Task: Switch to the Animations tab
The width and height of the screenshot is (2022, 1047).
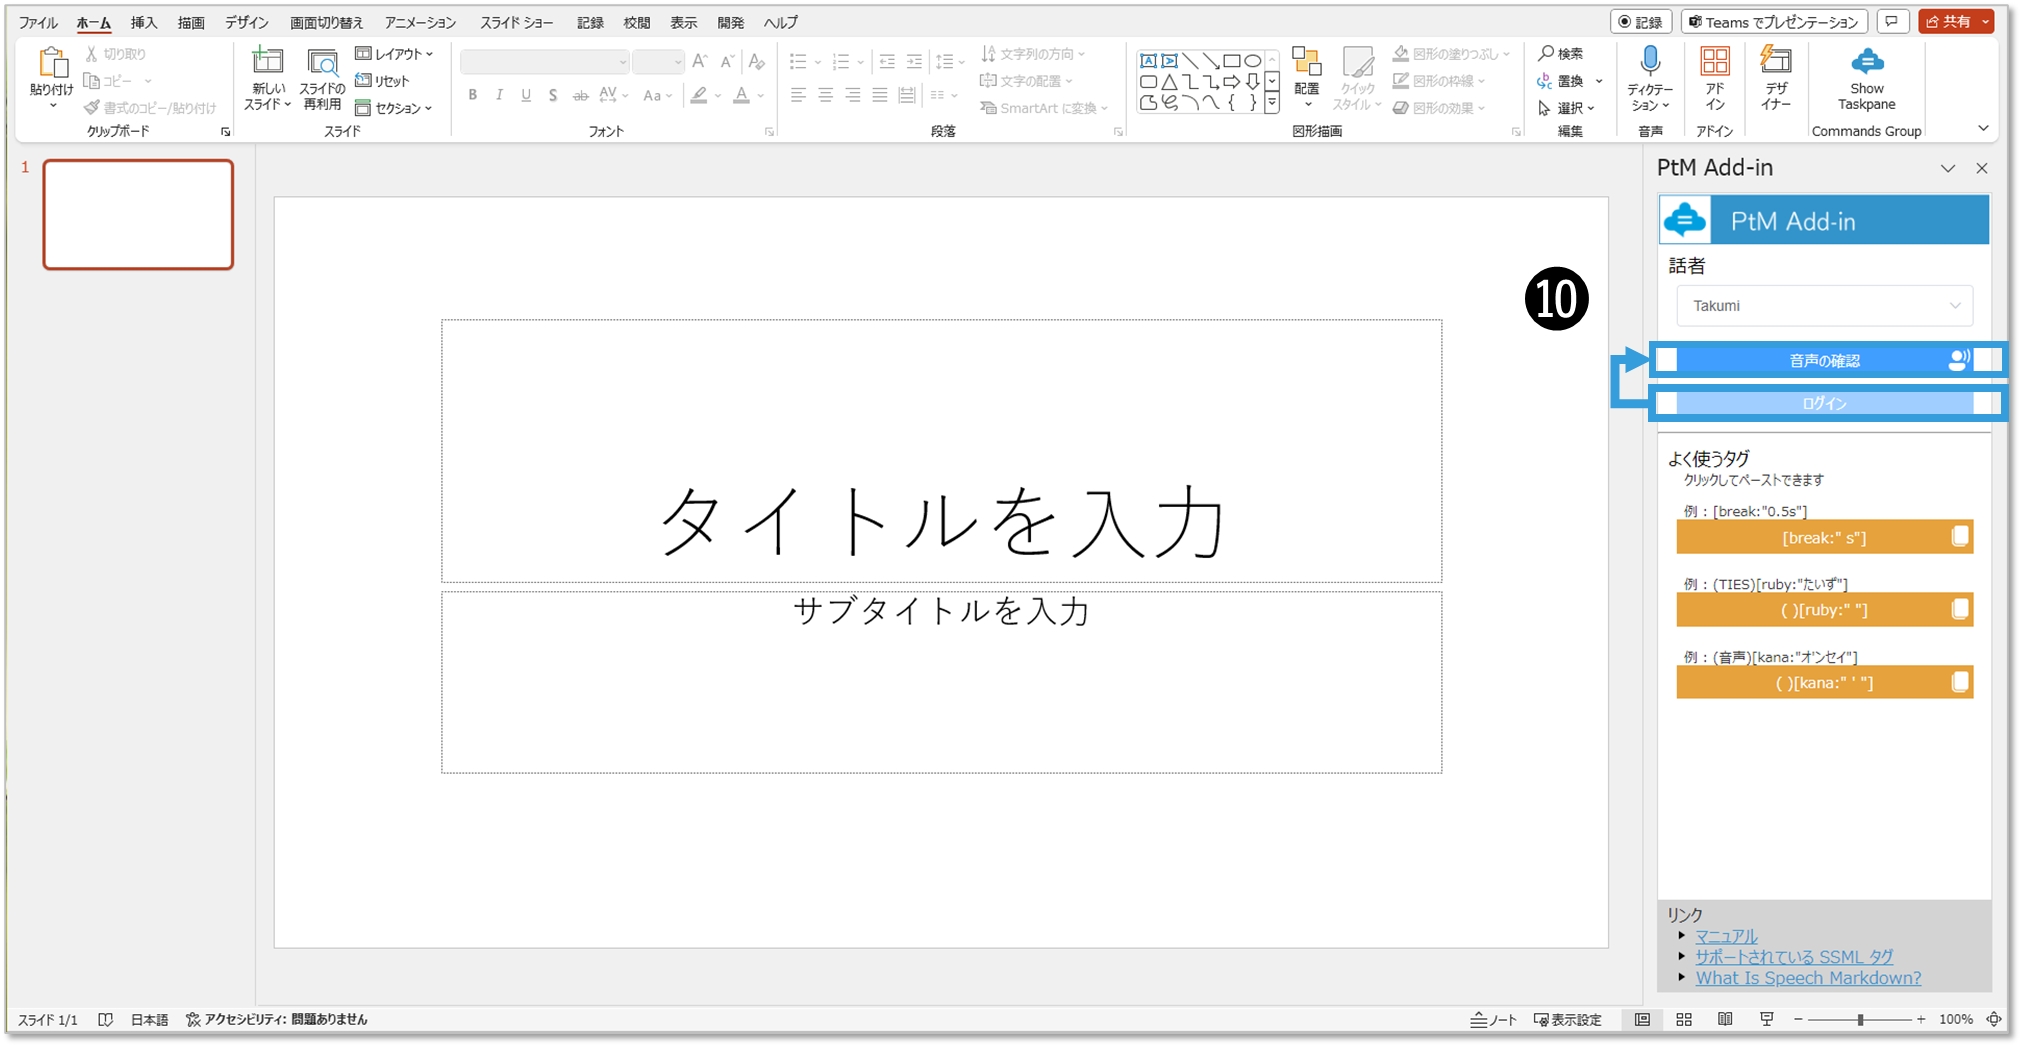Action: pyautogui.click(x=420, y=22)
